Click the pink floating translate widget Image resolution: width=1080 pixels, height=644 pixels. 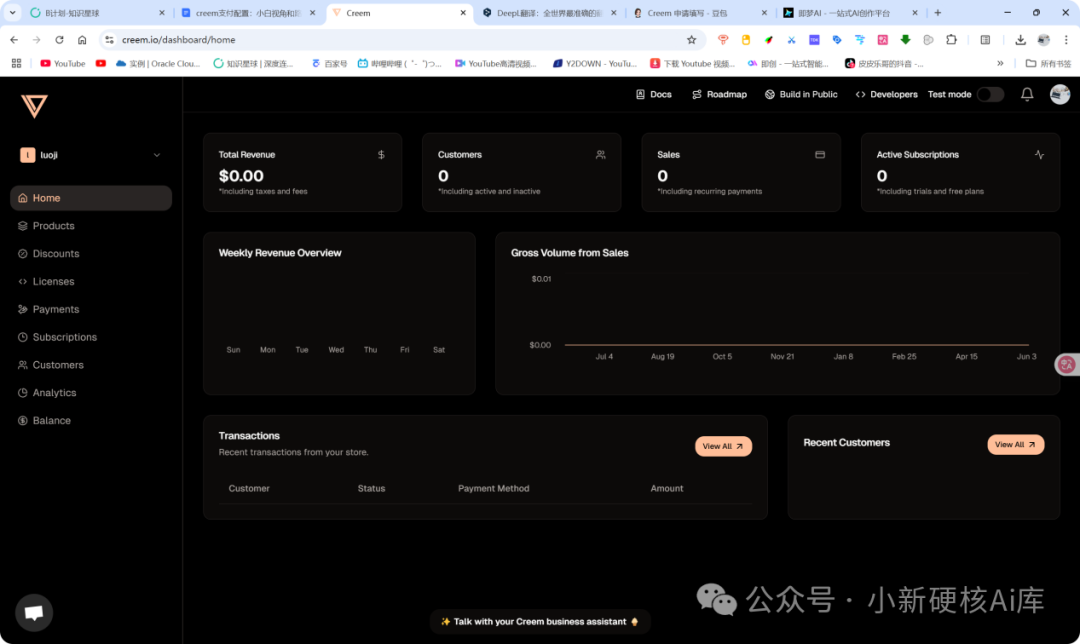[x=1067, y=365]
